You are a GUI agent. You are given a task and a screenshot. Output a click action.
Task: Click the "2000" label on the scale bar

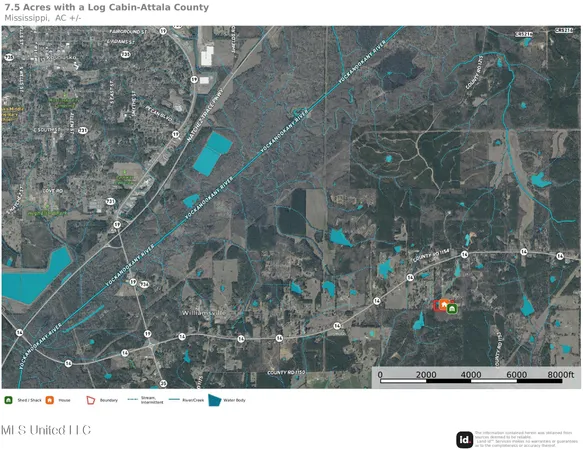[x=426, y=375]
